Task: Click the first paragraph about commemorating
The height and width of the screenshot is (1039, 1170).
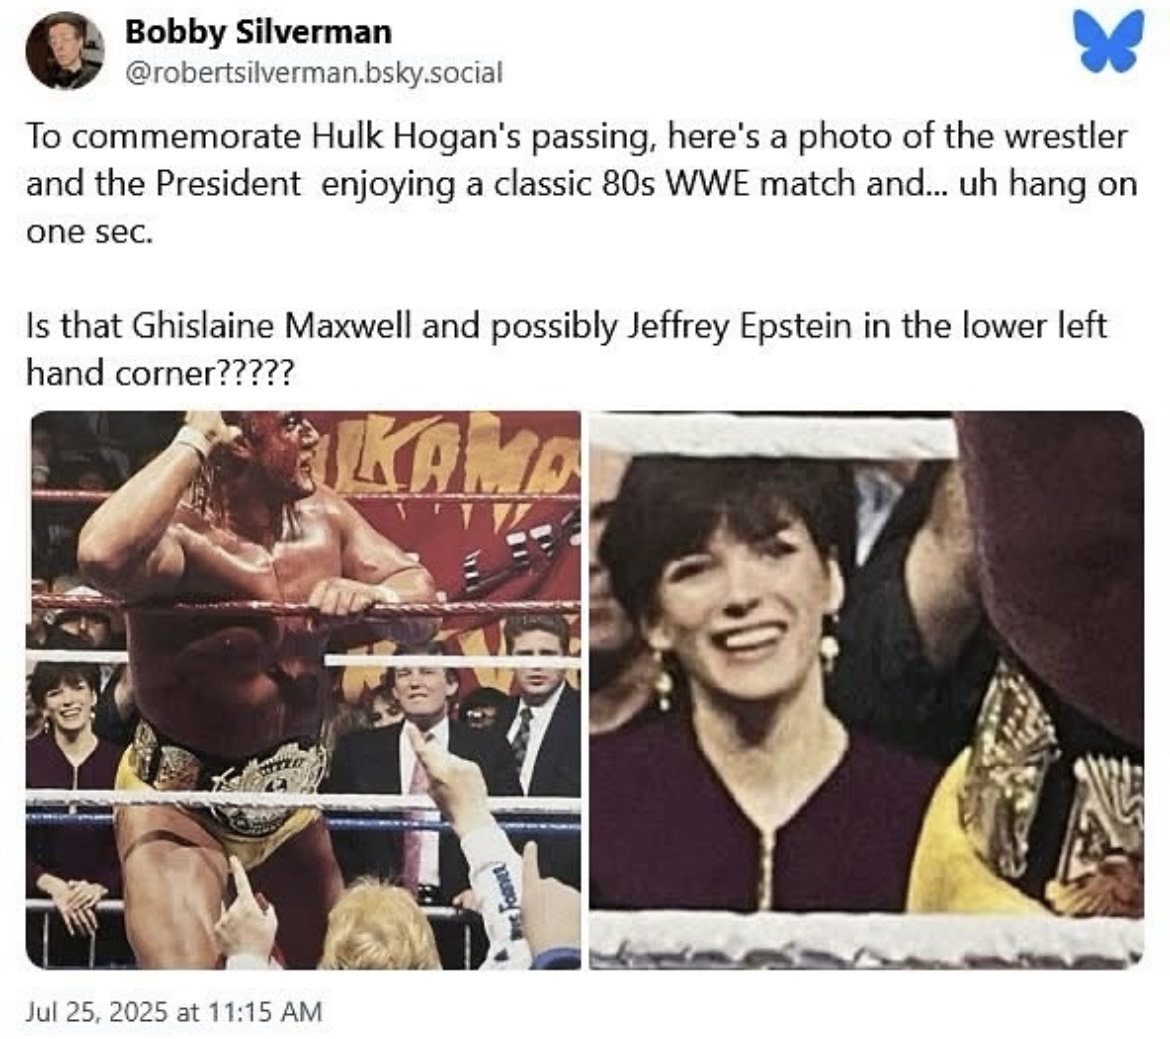Action: 580,185
